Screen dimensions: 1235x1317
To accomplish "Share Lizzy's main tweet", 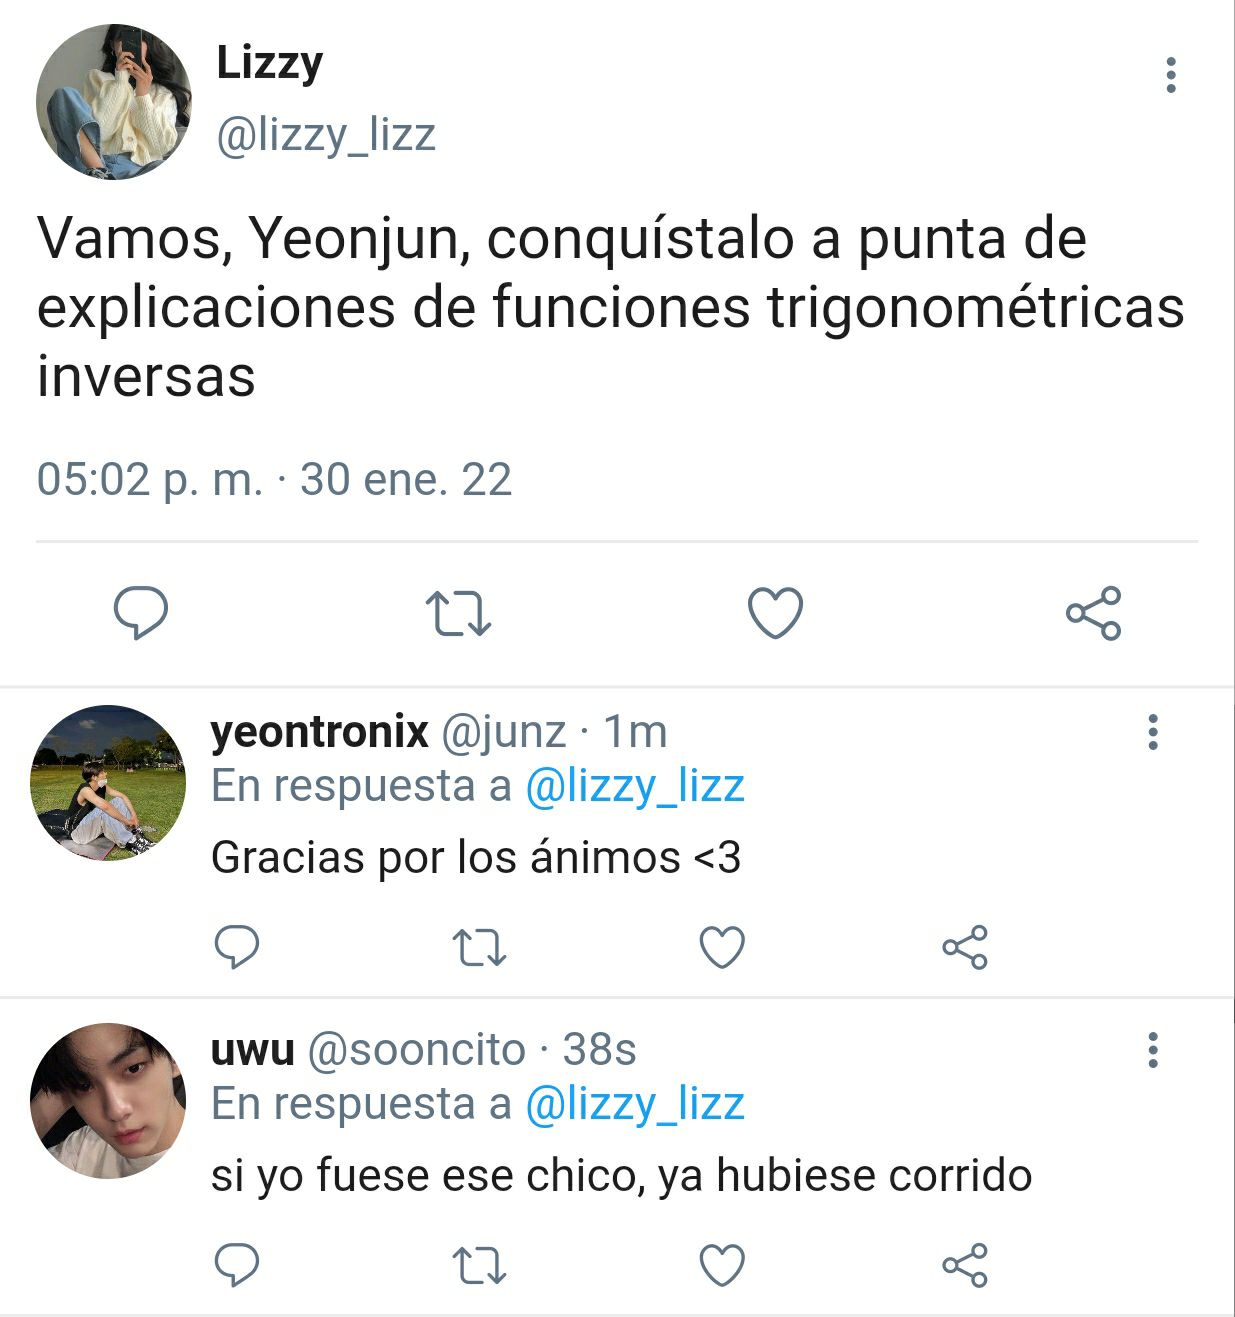I will pyautogui.click(x=1093, y=613).
